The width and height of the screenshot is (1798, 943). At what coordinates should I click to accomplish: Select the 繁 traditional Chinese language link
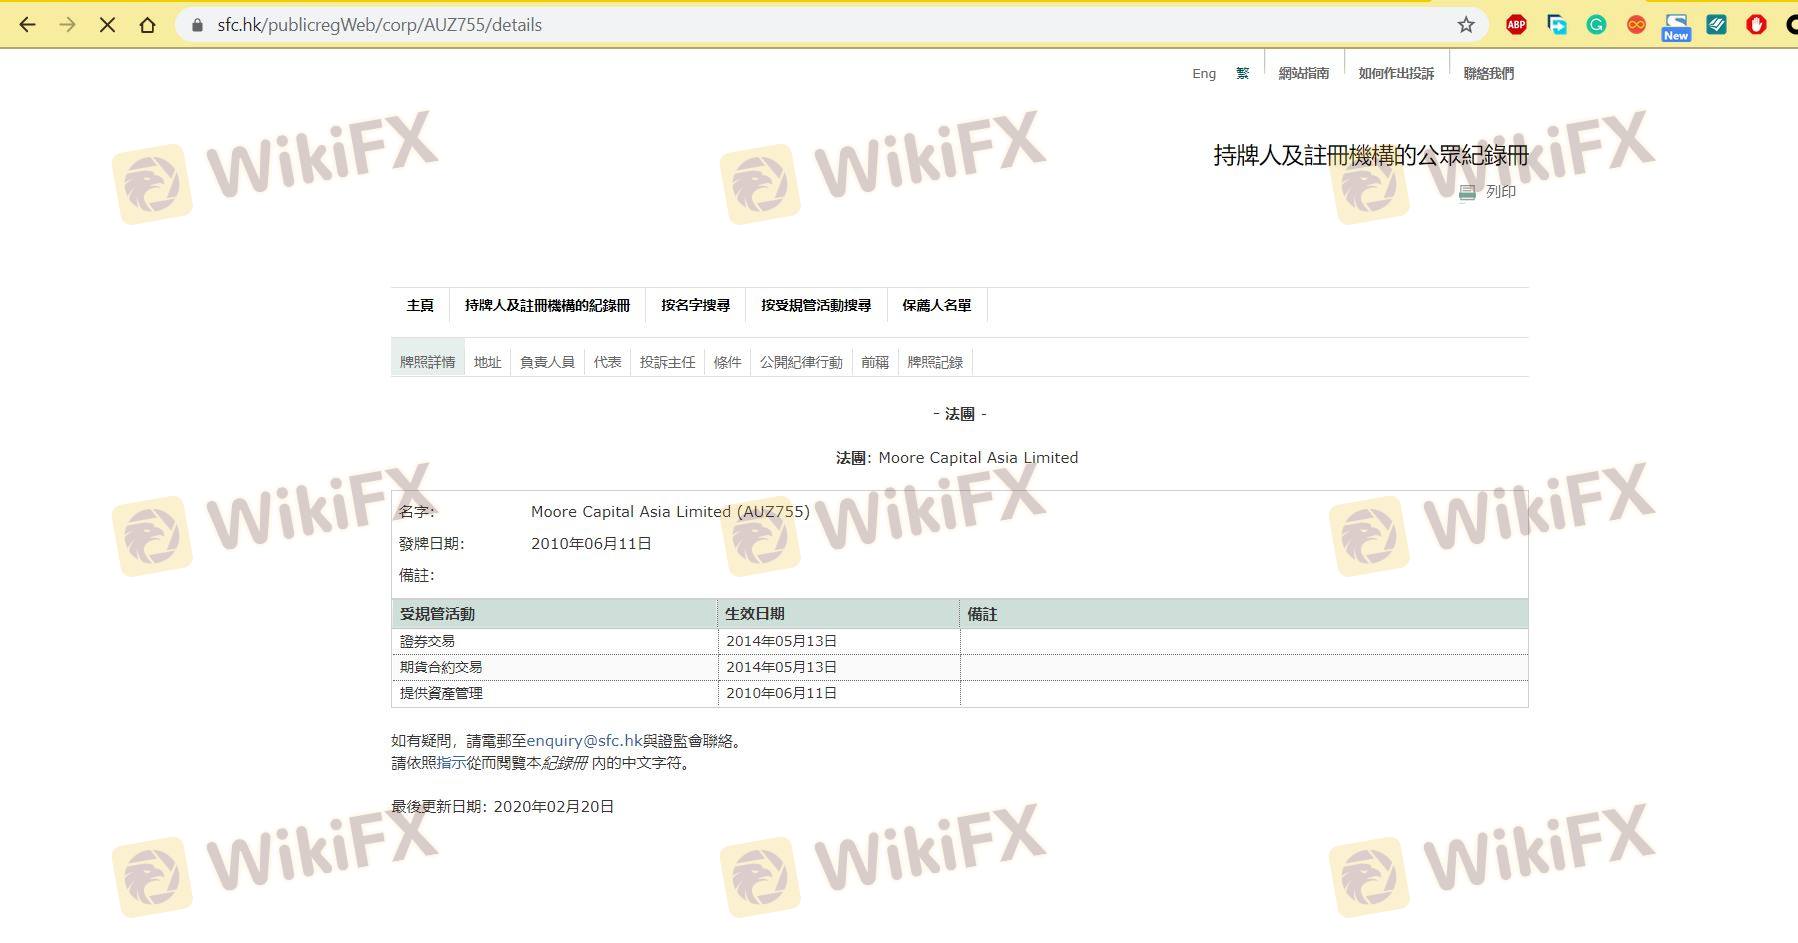(1242, 73)
